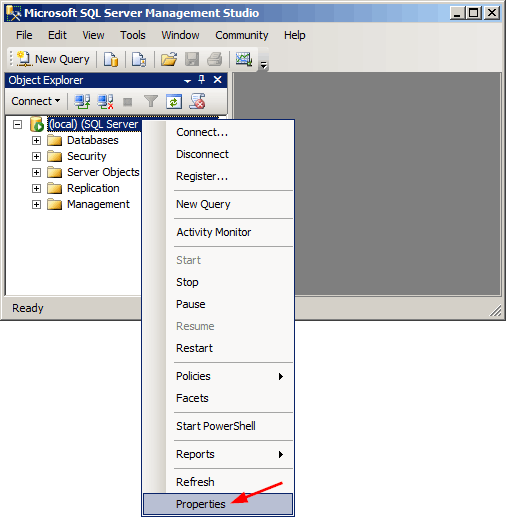The image size is (506, 517).
Task: Click the Replication folder icon
Action: pos(54,188)
